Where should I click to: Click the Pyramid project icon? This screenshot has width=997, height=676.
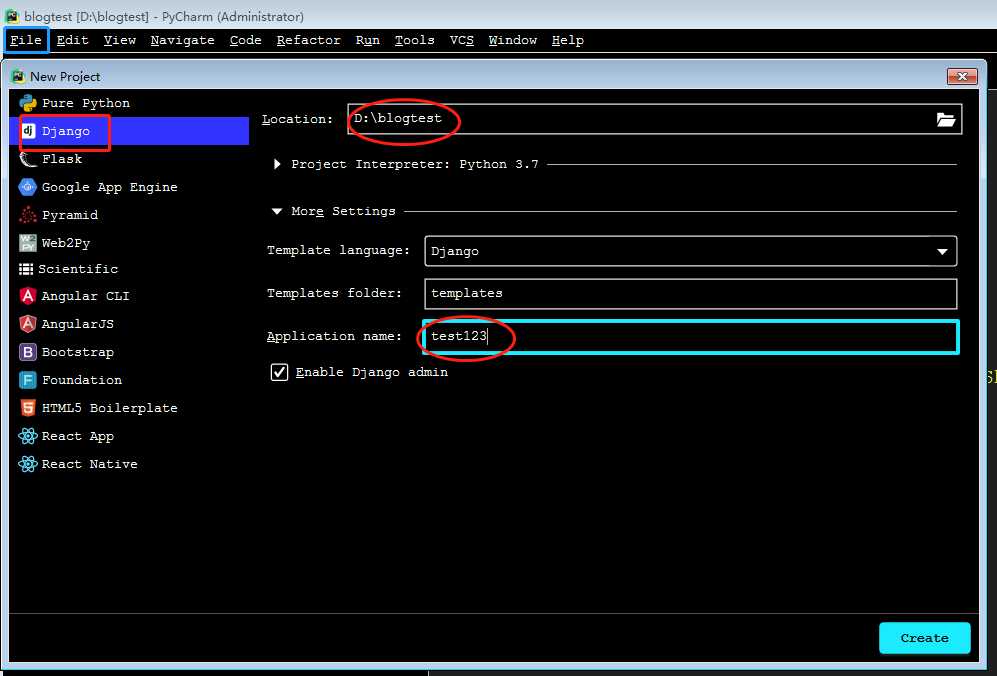28,215
